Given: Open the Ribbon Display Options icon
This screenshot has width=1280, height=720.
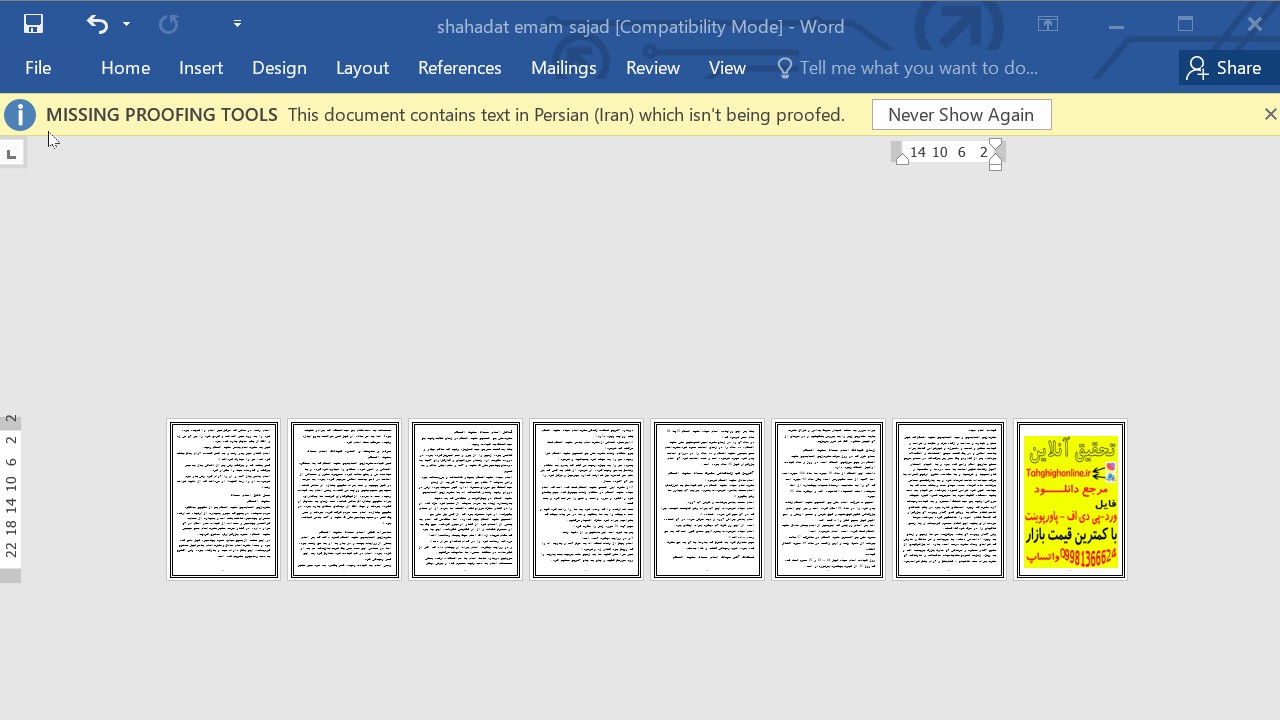Looking at the screenshot, I should pos(1048,24).
